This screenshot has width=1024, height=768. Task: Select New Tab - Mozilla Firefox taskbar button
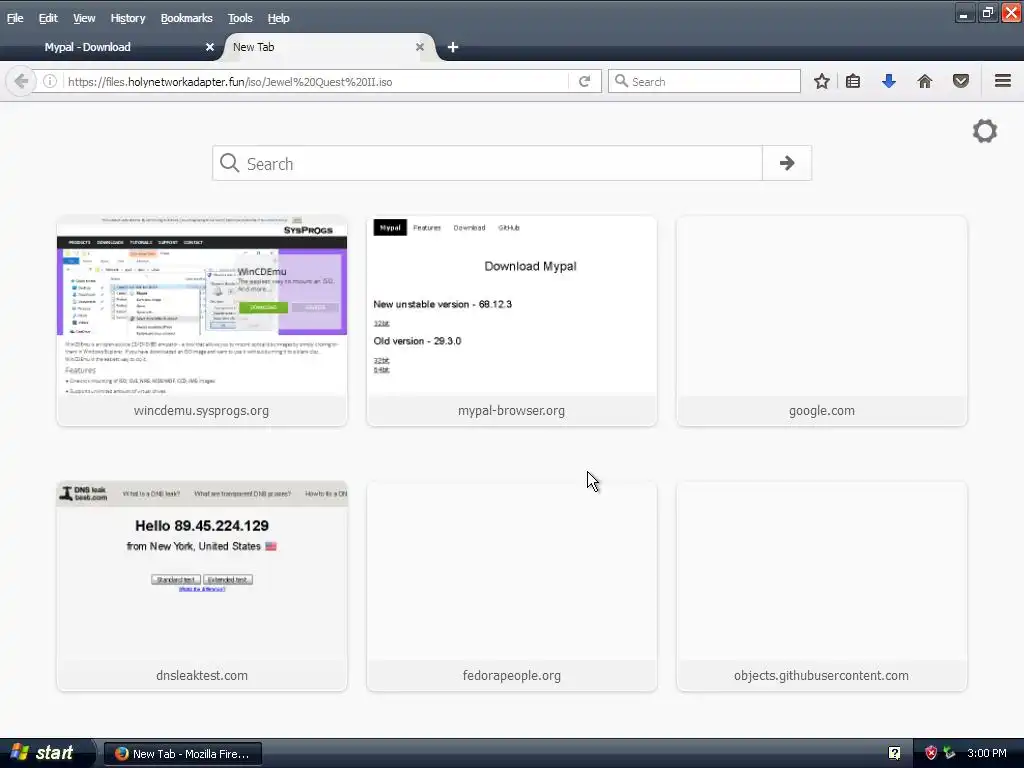point(183,754)
